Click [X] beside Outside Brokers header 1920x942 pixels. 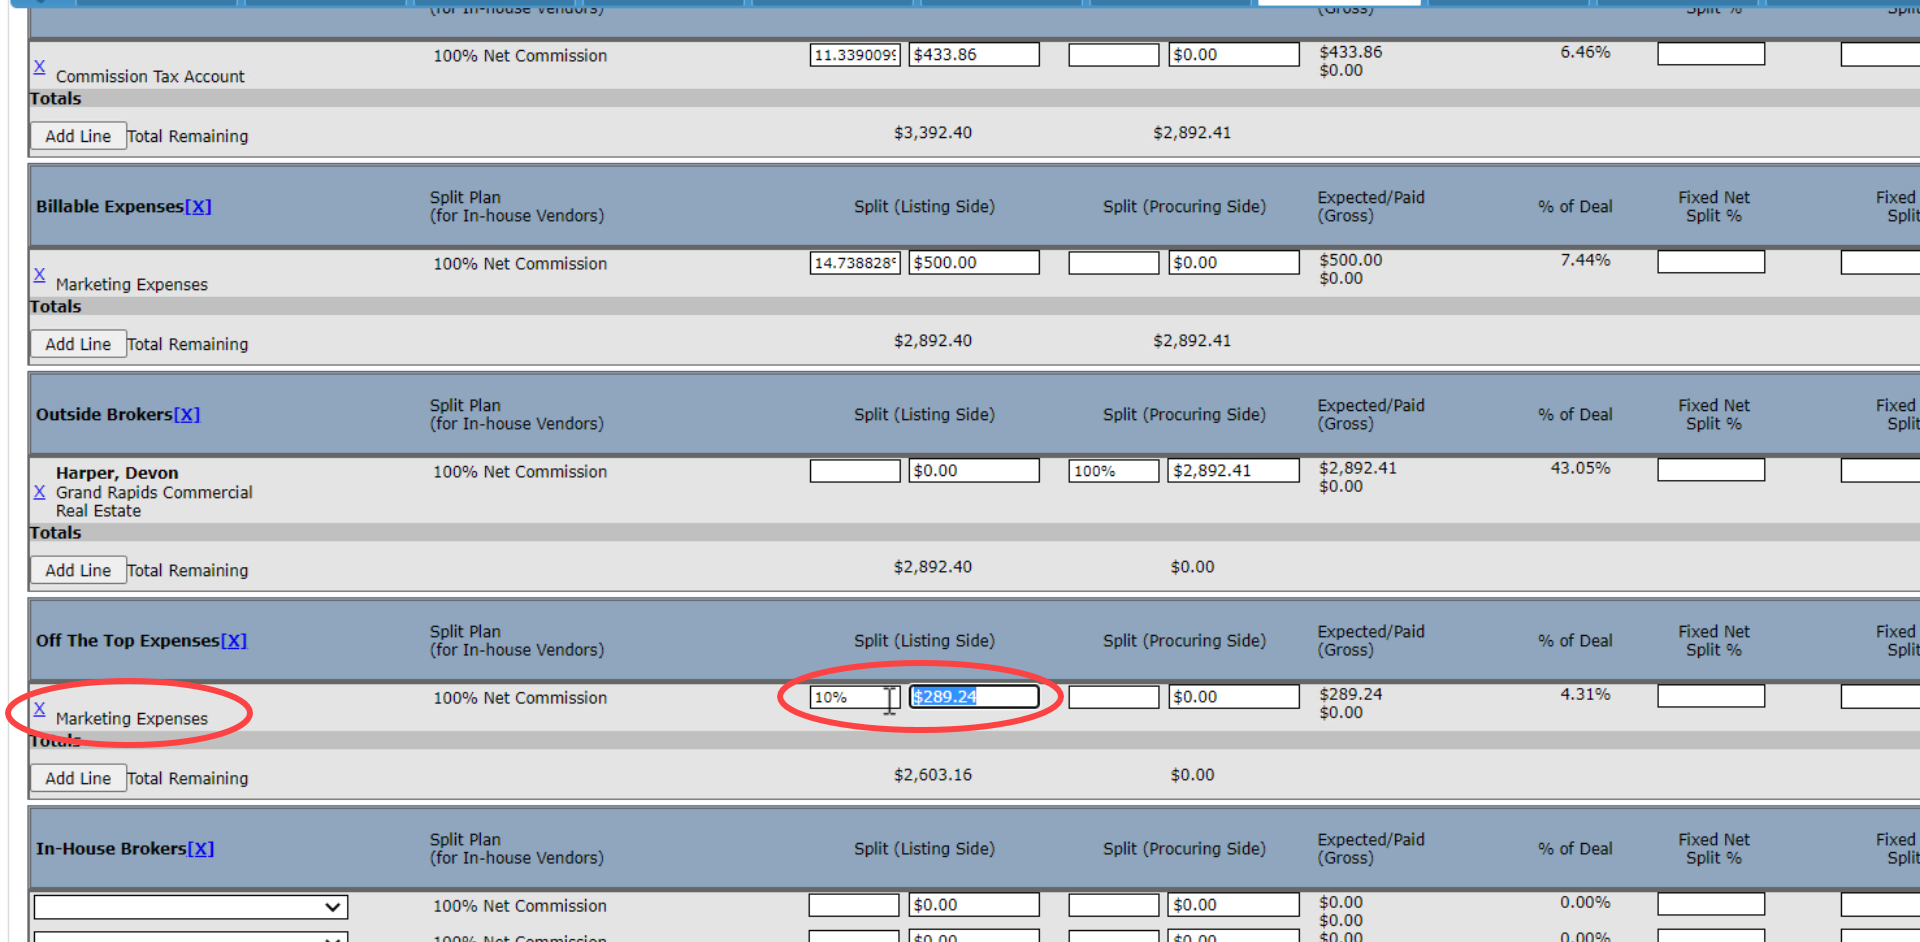(187, 415)
